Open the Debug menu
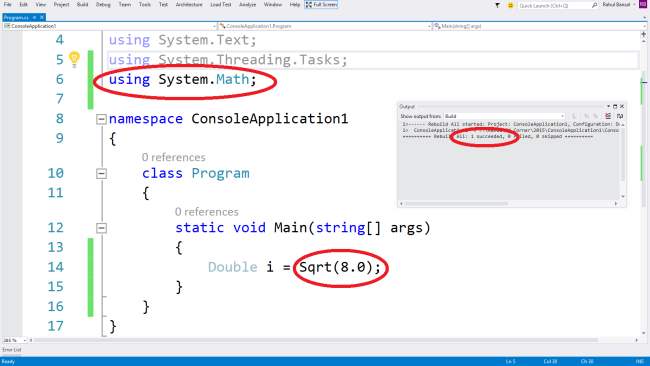This screenshot has height=366, width=650. click(103, 5)
